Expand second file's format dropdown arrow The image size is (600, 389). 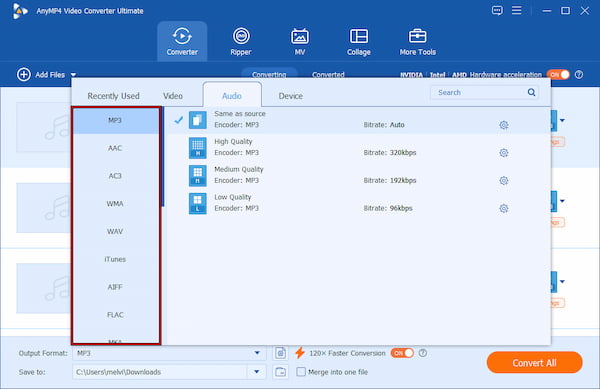click(562, 201)
